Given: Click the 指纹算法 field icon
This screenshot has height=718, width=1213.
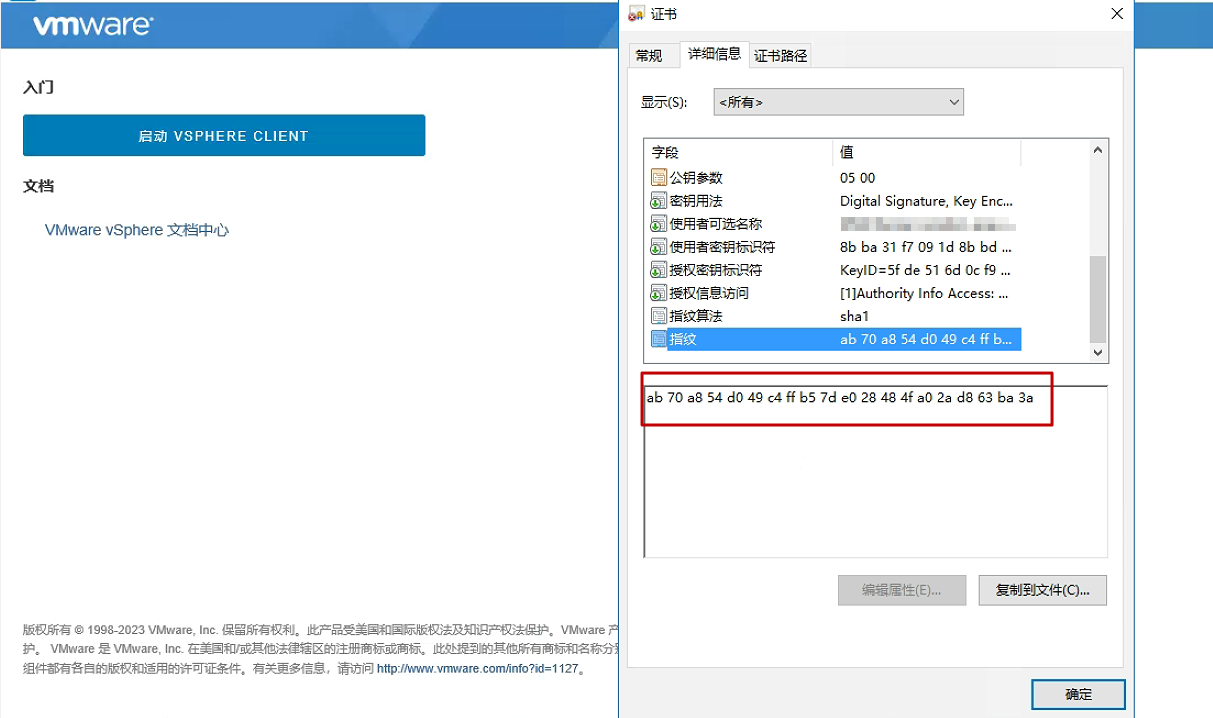Looking at the screenshot, I should coord(658,316).
